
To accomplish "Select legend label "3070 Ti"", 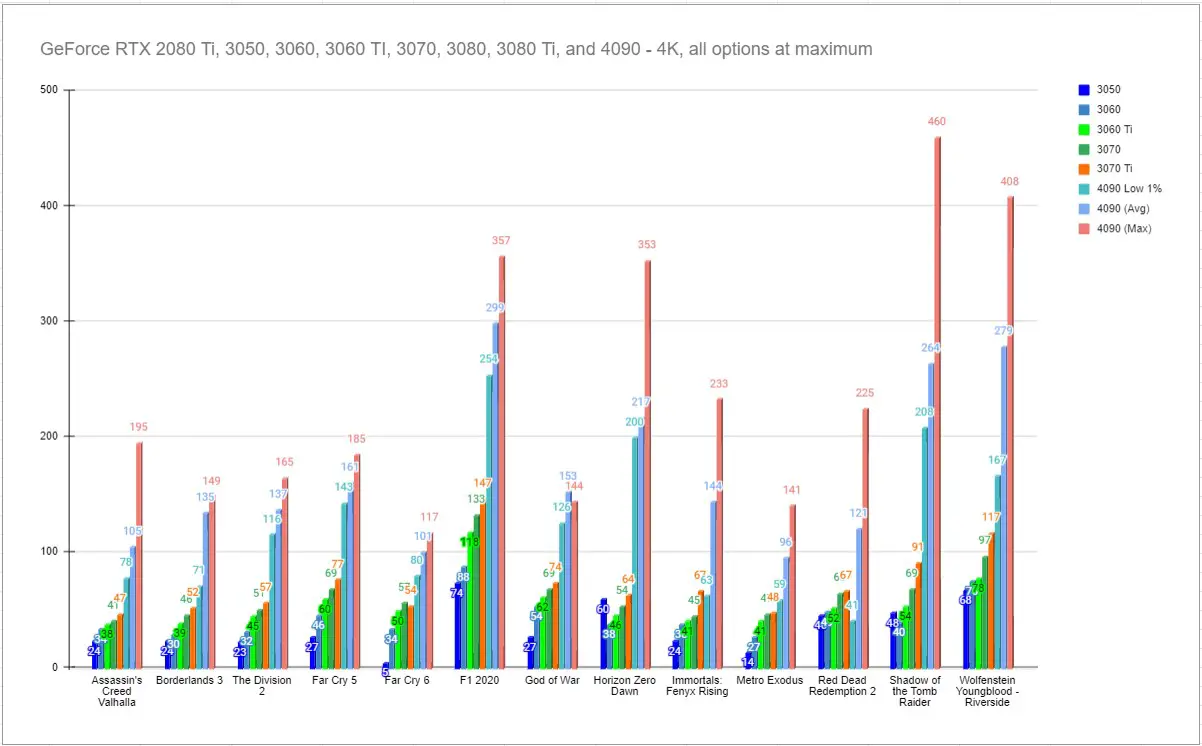I will (1115, 169).
